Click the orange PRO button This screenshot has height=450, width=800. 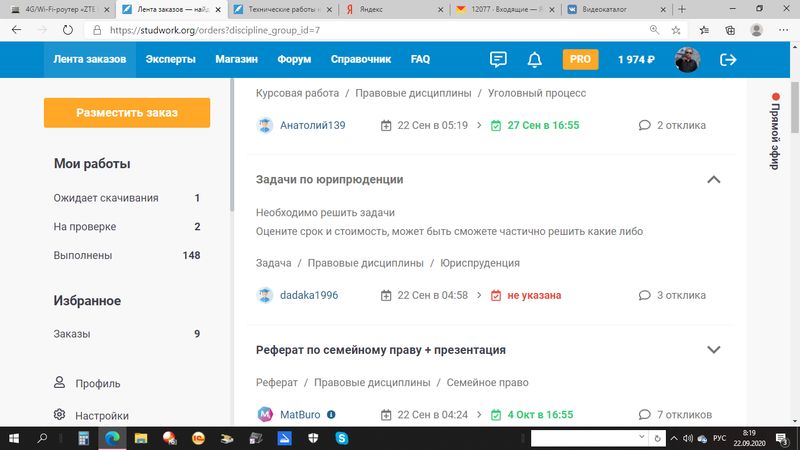tap(580, 60)
